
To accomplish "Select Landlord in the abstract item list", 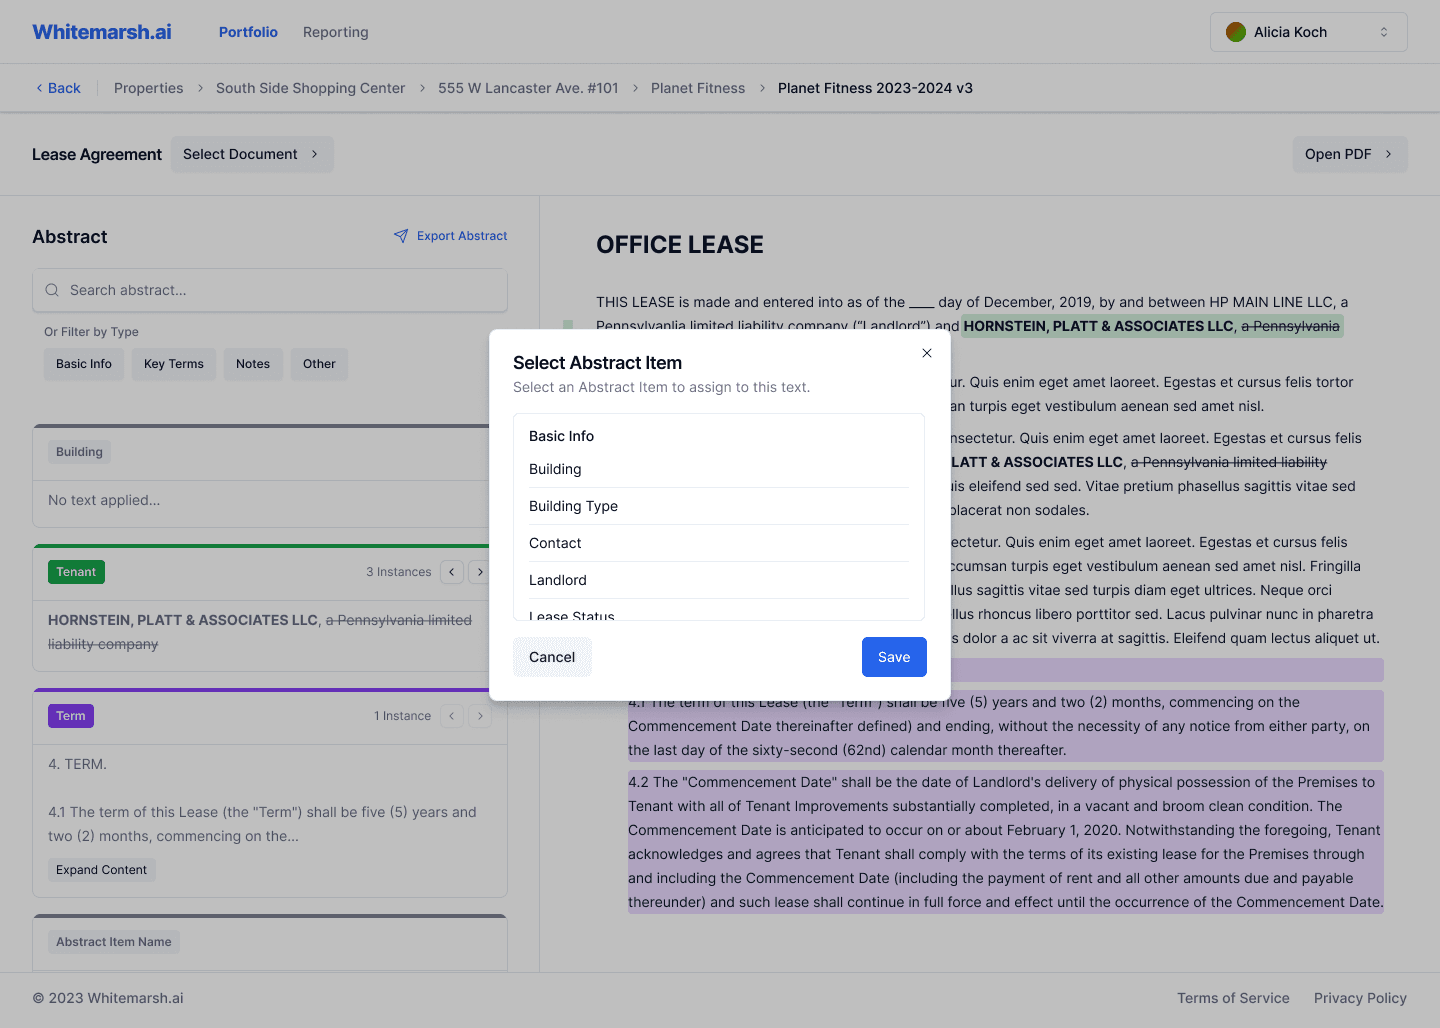I will tap(718, 580).
